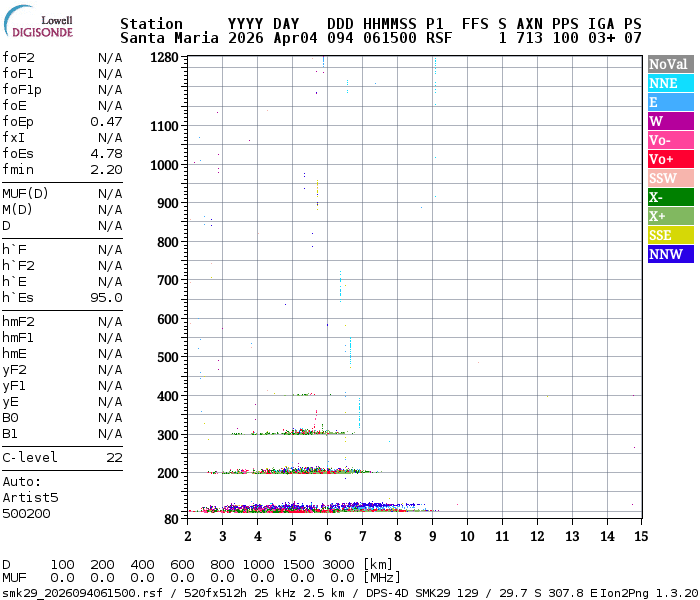Select the C-level value 22
Screen dimensions: 700x600
pos(114,457)
